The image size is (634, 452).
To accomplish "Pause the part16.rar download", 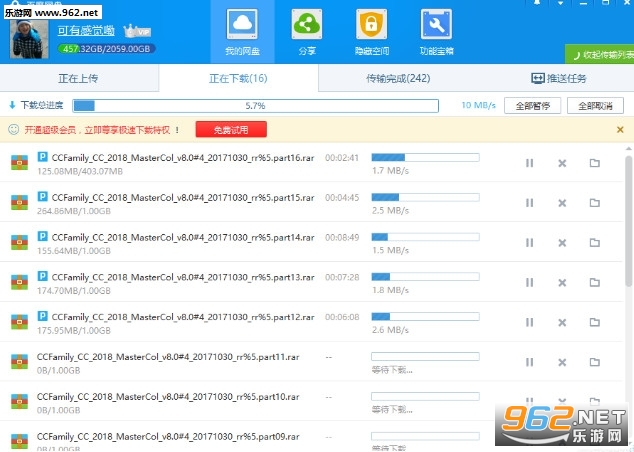I will click(x=530, y=163).
